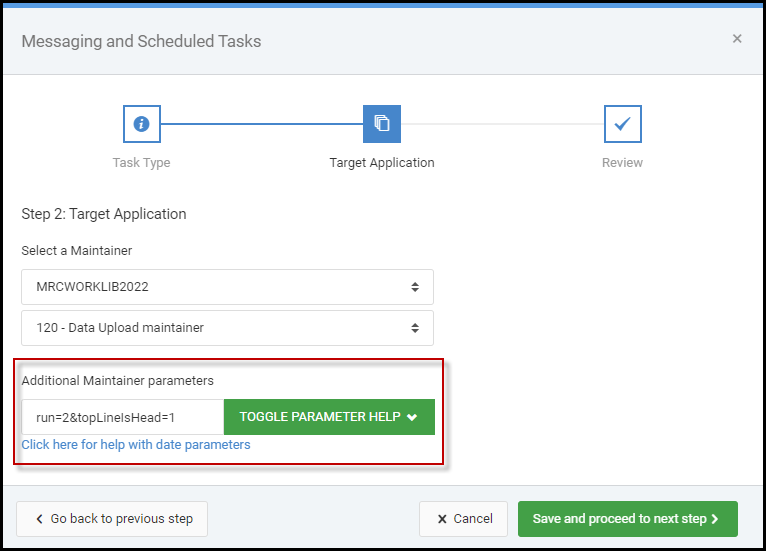Select the Task Type step label
766x551 pixels.
[x=141, y=162]
